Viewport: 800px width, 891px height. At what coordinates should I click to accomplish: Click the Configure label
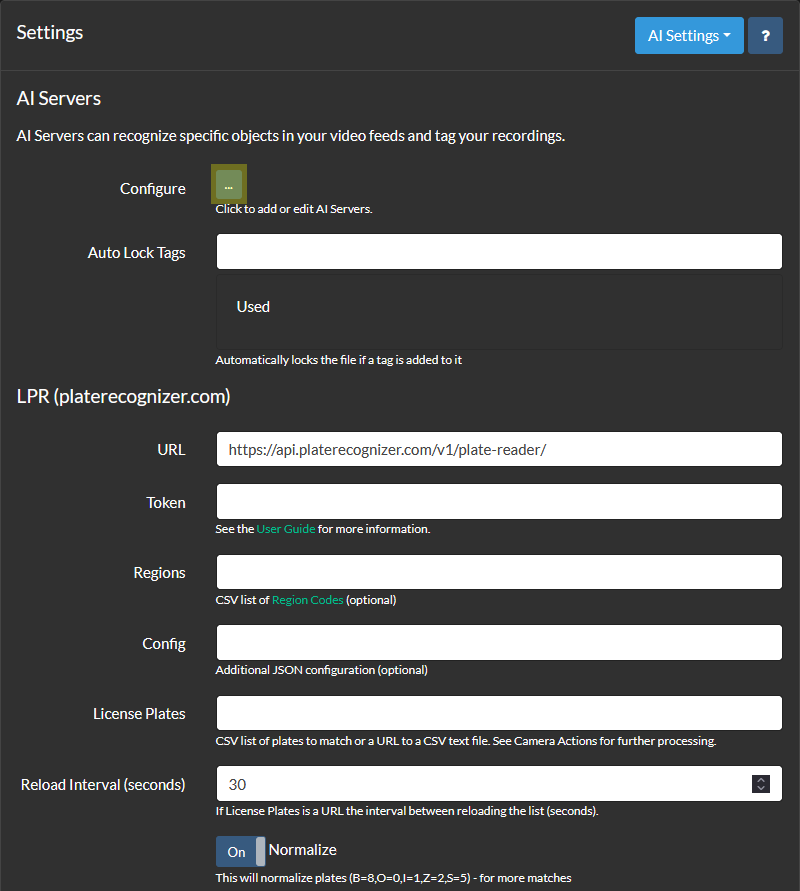pyautogui.click(x=152, y=189)
